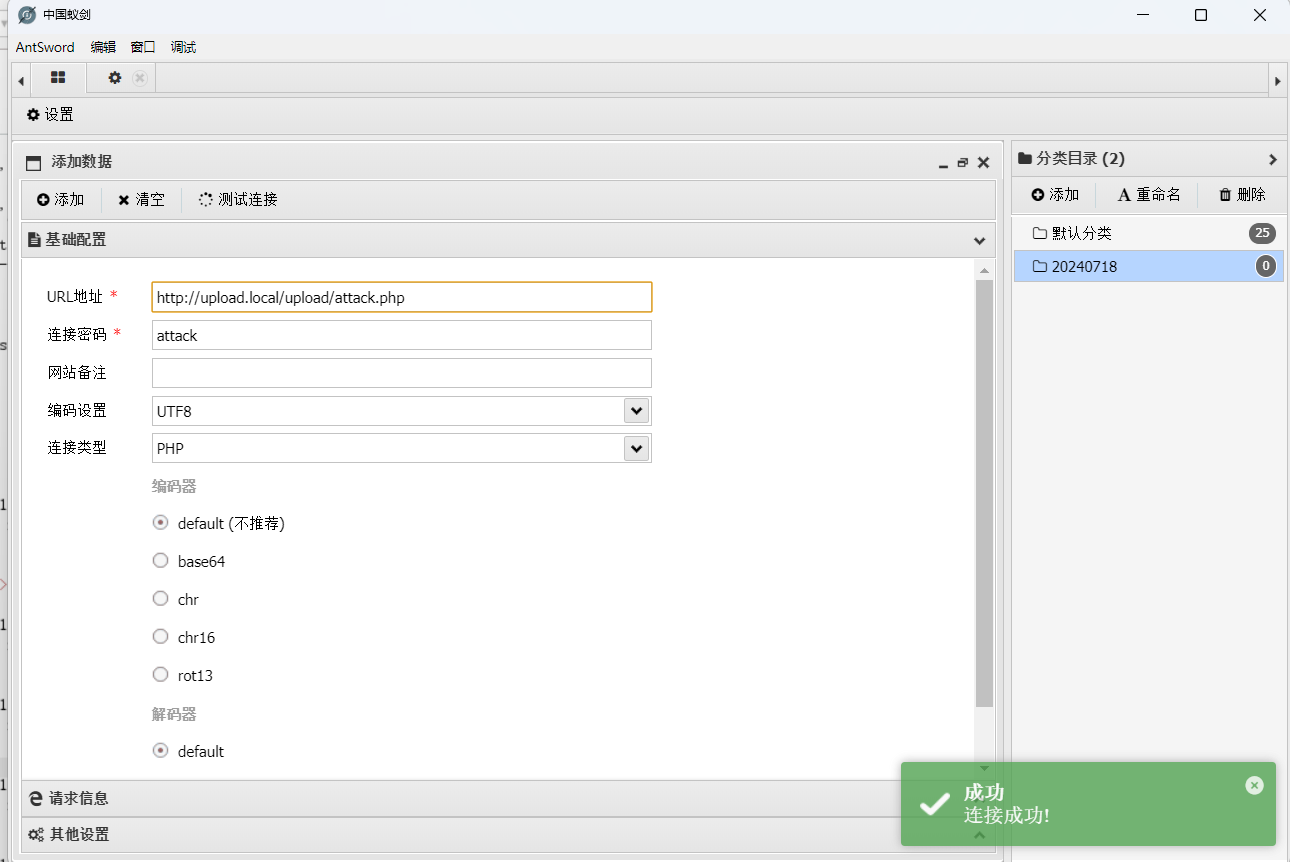Image resolution: width=1290 pixels, height=862 pixels.
Task: Minimize the 添加数据 panel
Action: [x=942, y=163]
